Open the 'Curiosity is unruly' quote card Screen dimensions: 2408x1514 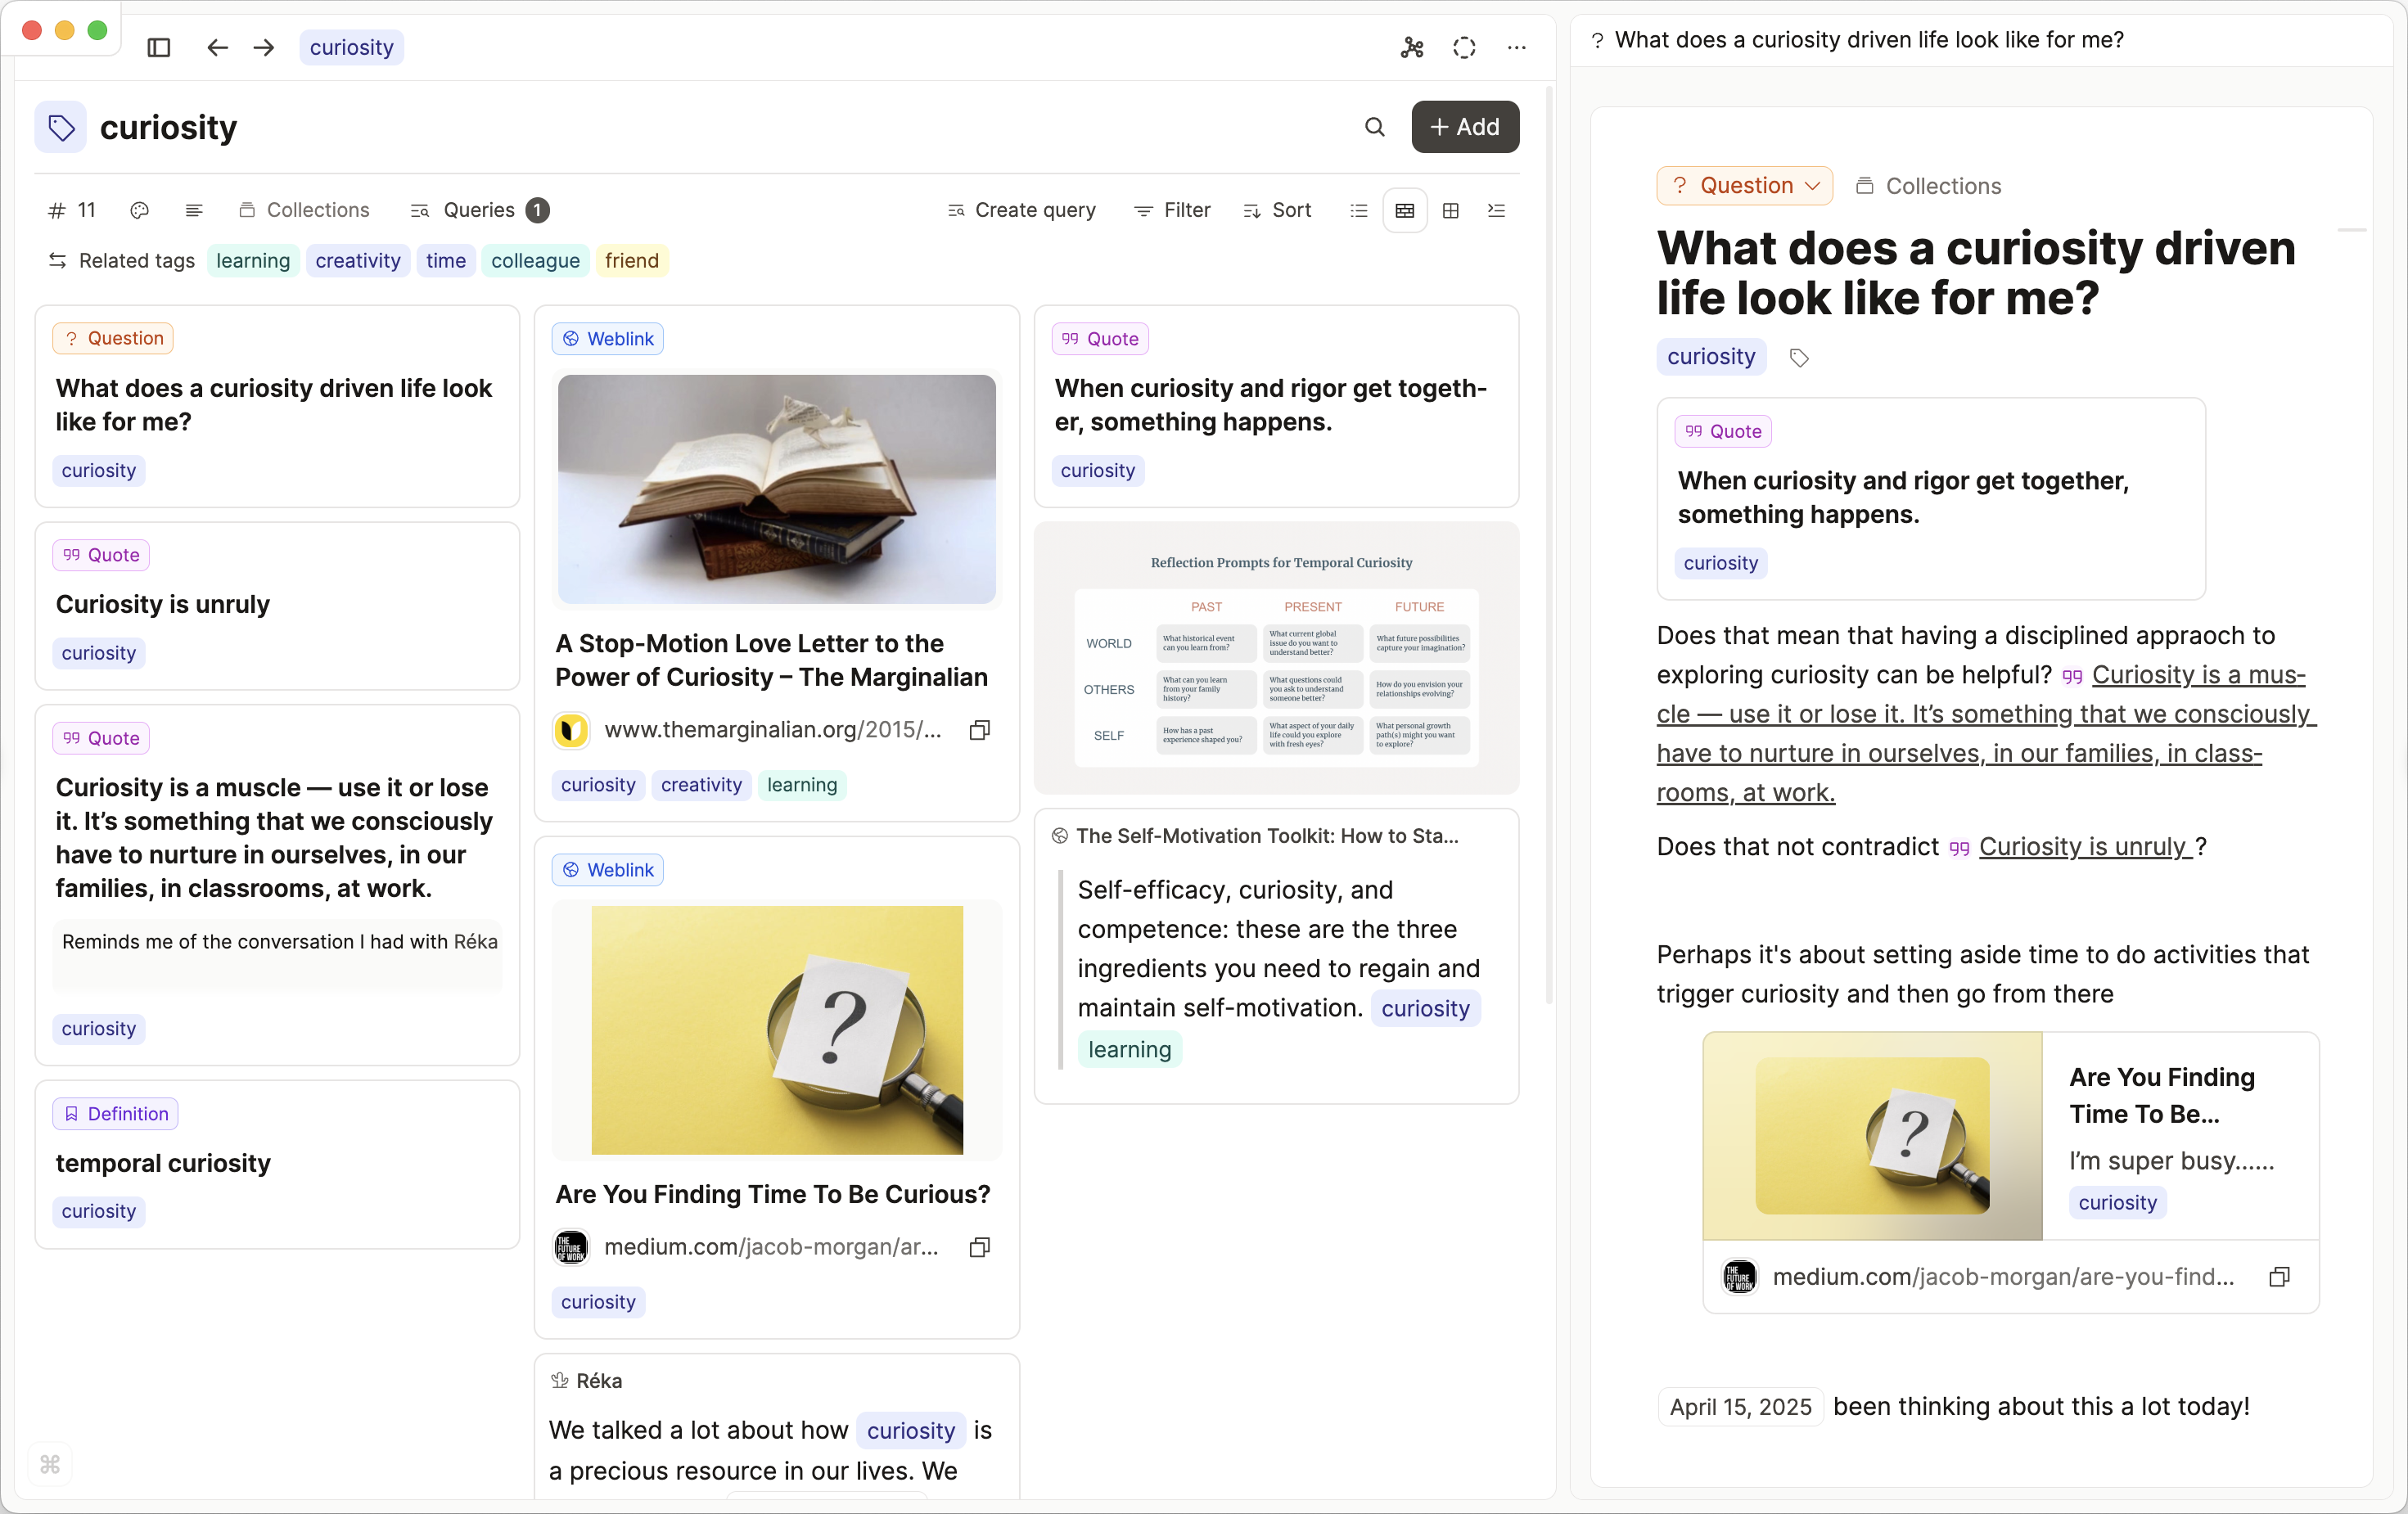(x=277, y=605)
